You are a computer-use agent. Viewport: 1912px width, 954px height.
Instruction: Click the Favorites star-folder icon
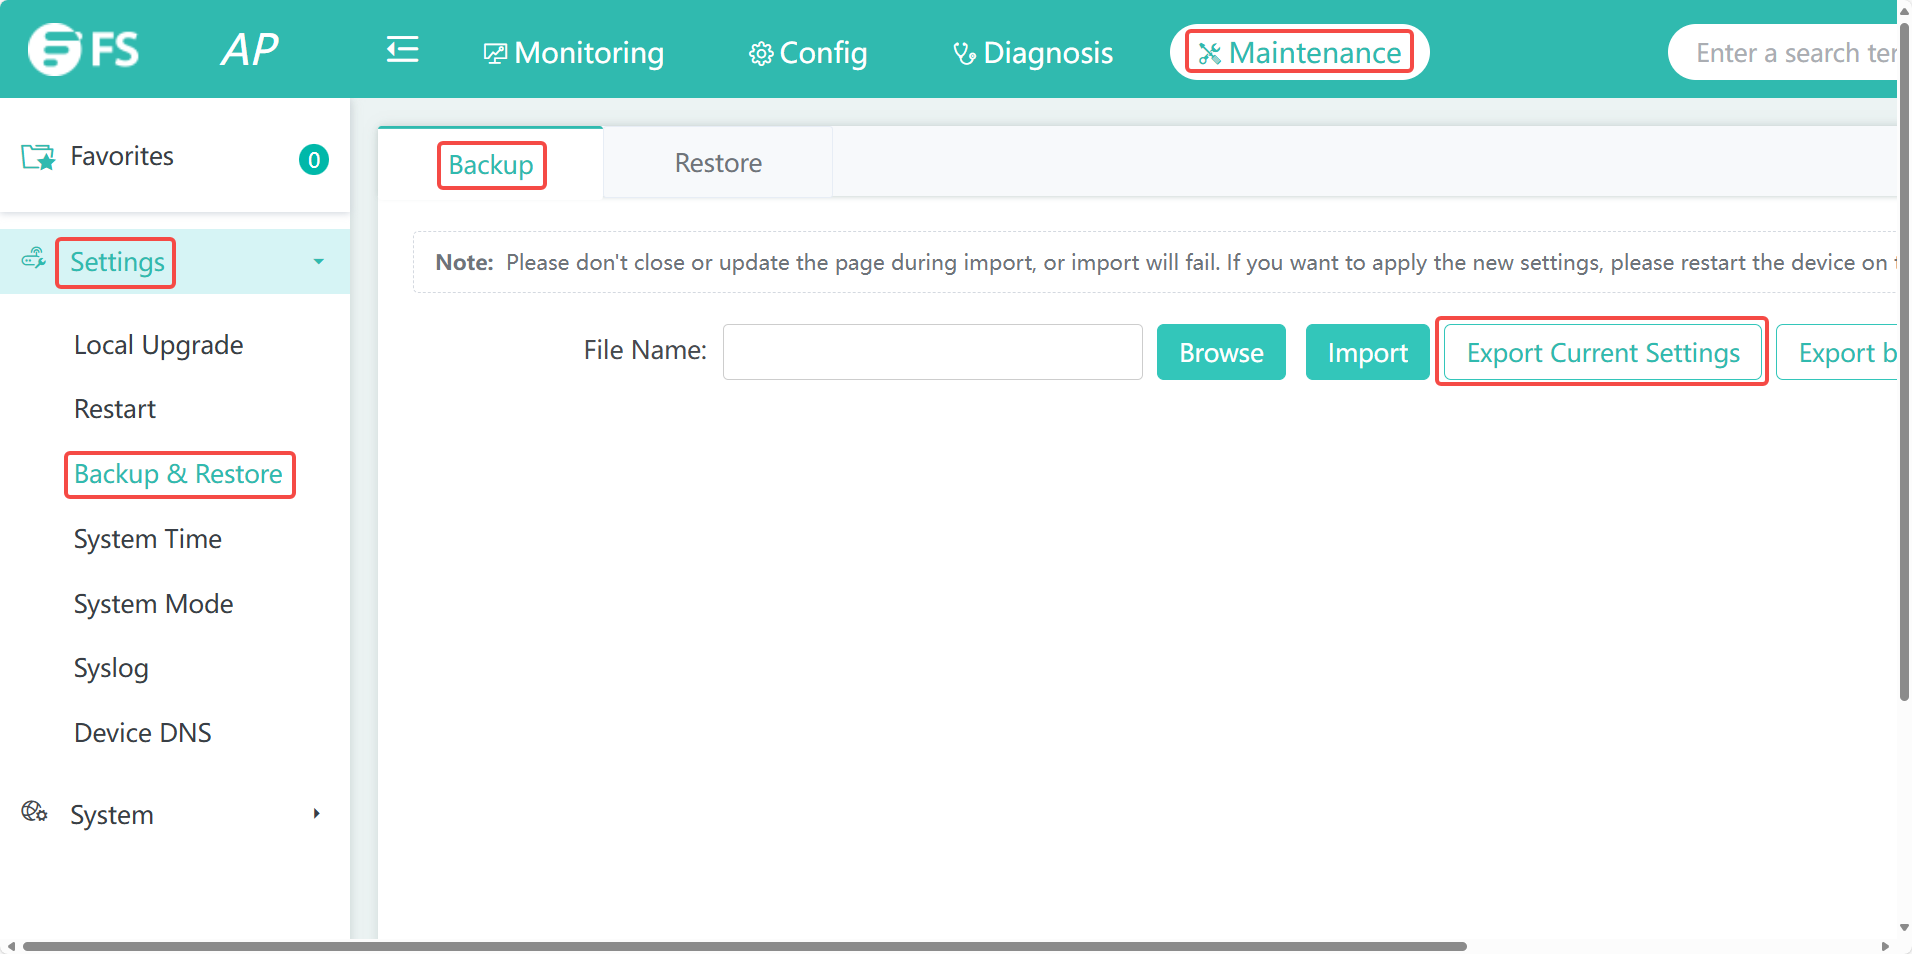[x=38, y=157]
